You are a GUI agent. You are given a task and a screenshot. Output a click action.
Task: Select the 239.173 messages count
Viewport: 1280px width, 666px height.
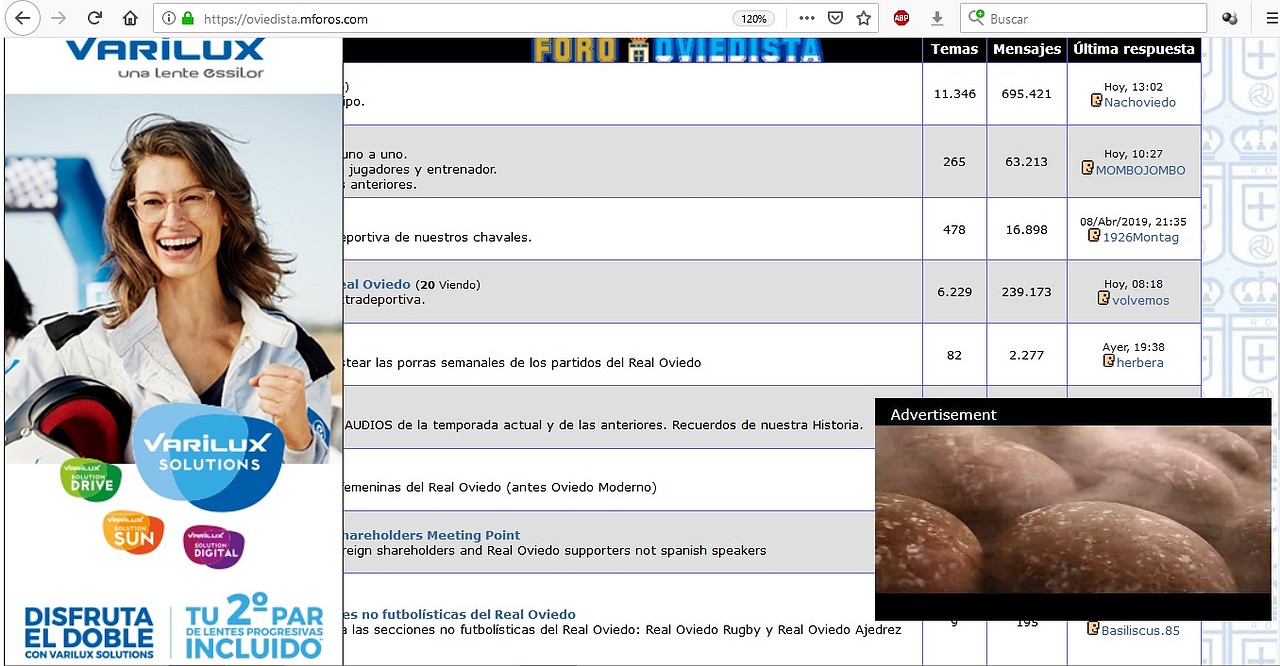pyautogui.click(x=1026, y=292)
